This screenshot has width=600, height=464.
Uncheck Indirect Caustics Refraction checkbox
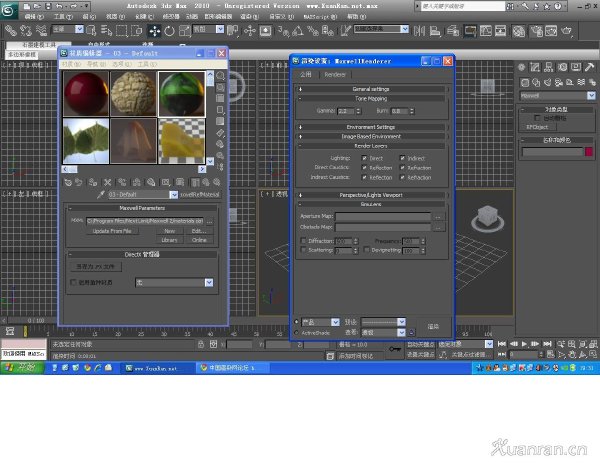402,177
